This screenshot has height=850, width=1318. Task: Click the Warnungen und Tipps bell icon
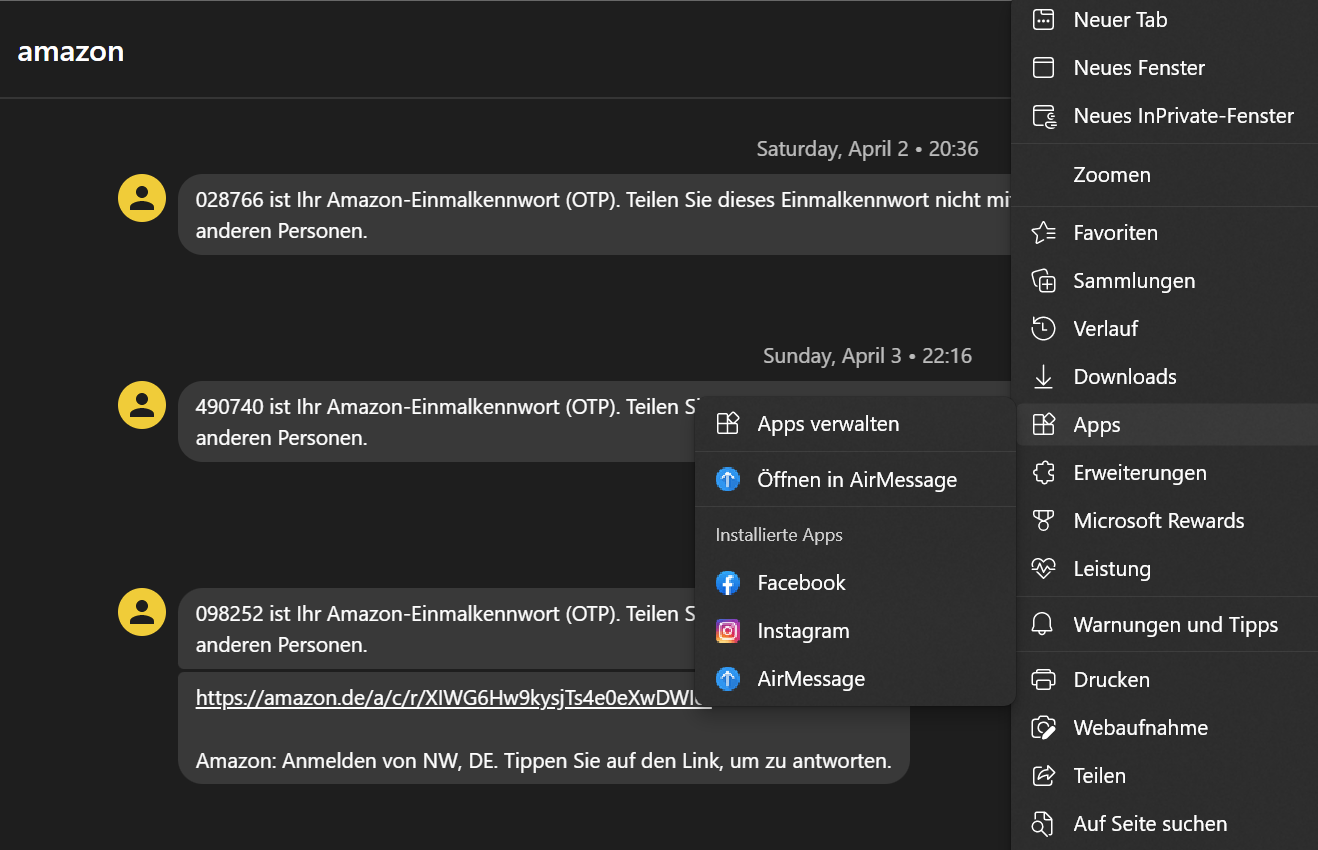pos(1043,625)
